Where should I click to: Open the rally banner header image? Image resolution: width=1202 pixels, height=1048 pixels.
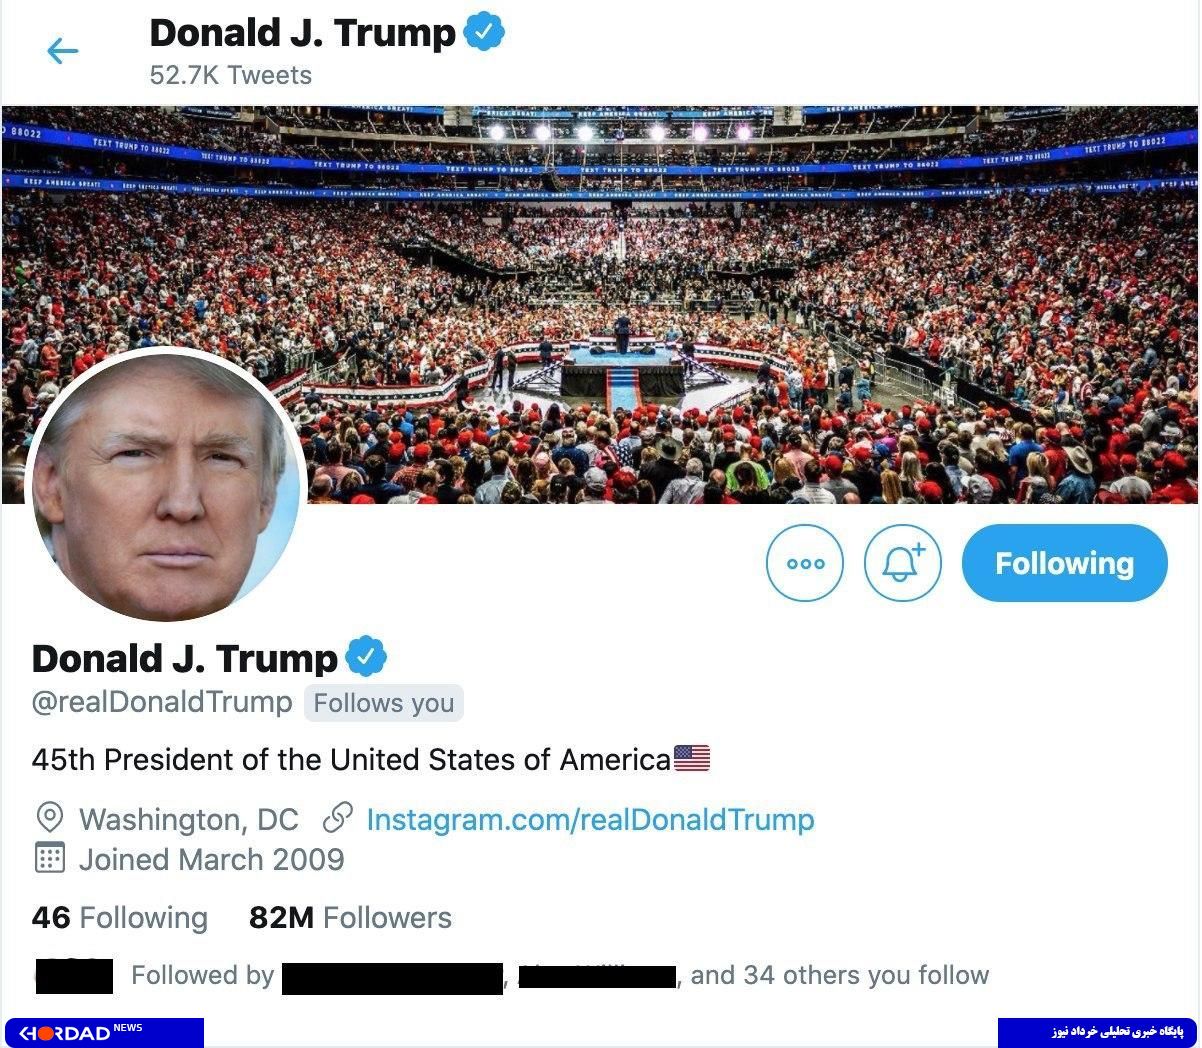(600, 304)
